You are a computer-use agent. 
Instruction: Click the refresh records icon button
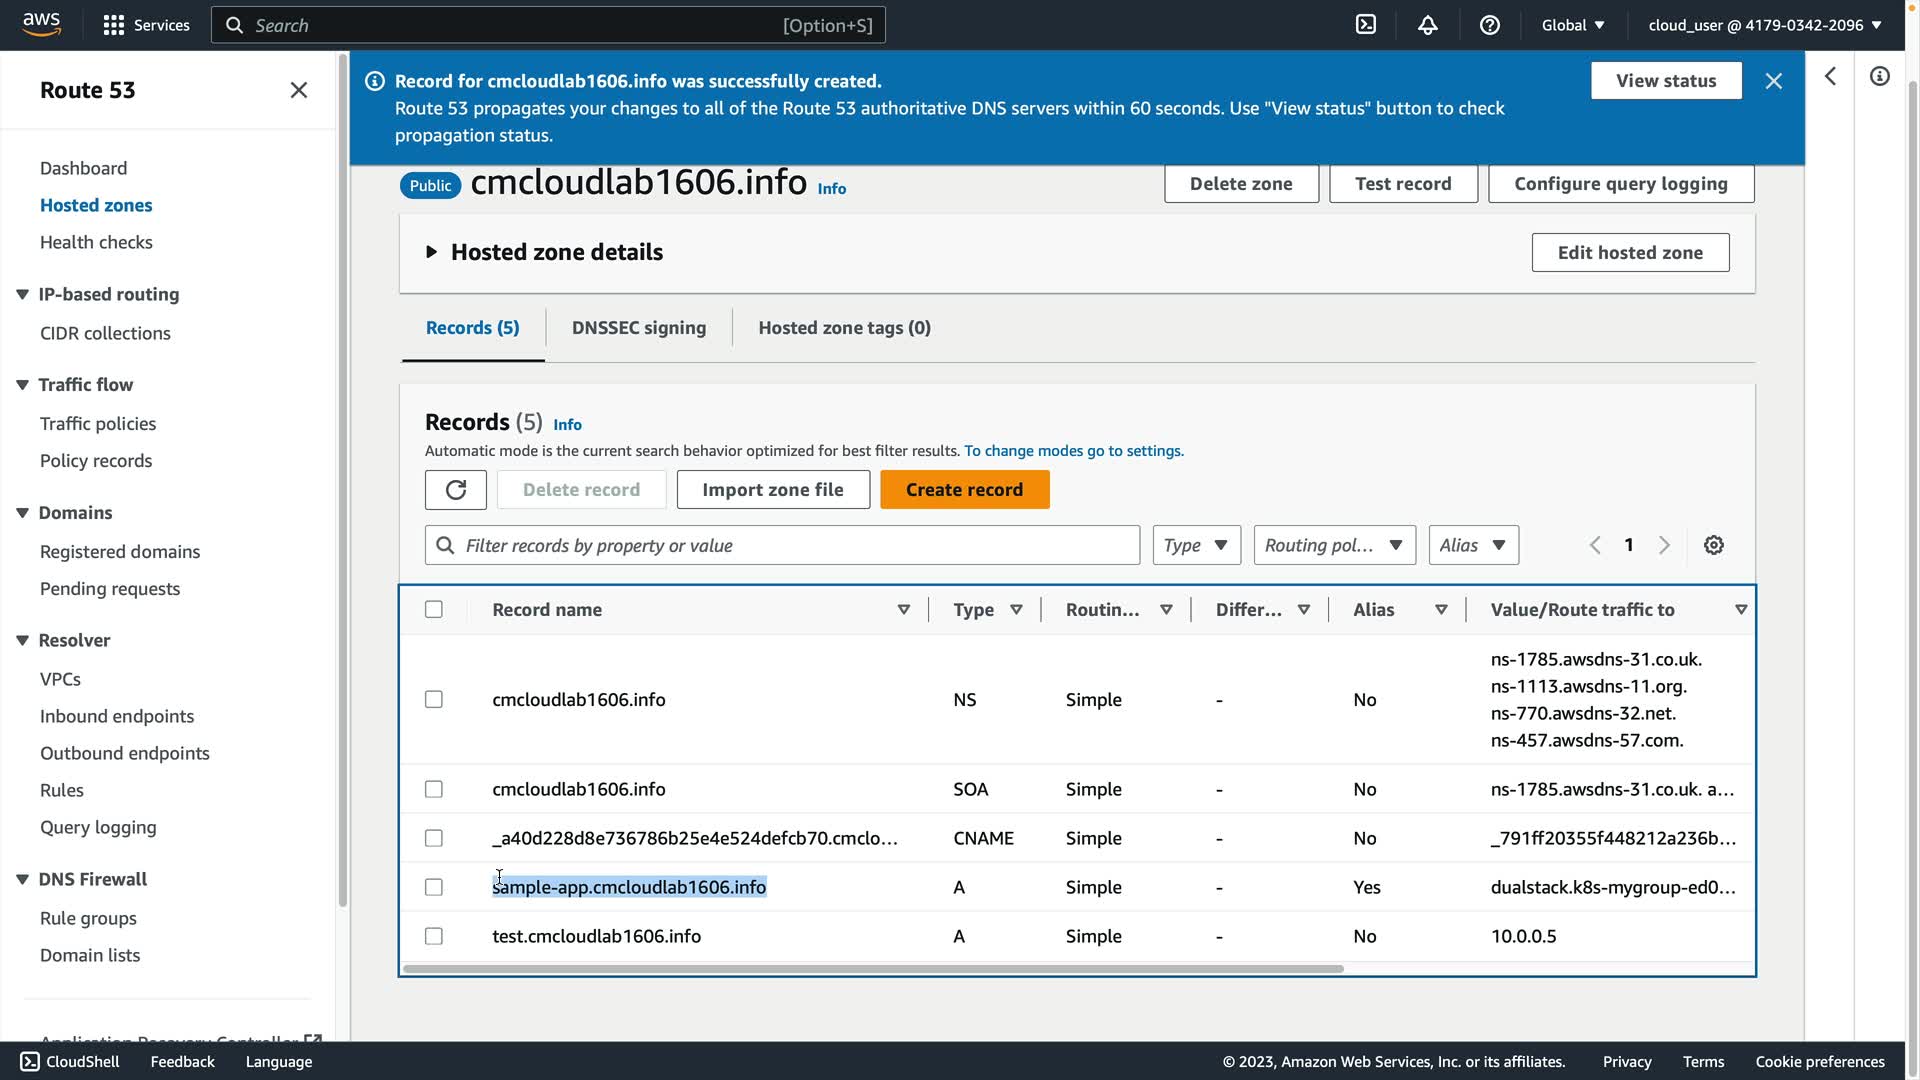pyautogui.click(x=456, y=490)
